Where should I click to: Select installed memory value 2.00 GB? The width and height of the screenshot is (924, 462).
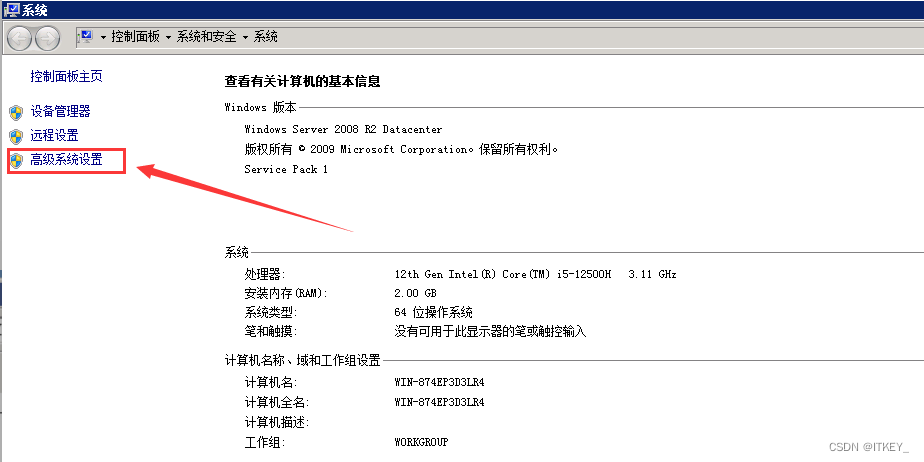tap(415, 293)
